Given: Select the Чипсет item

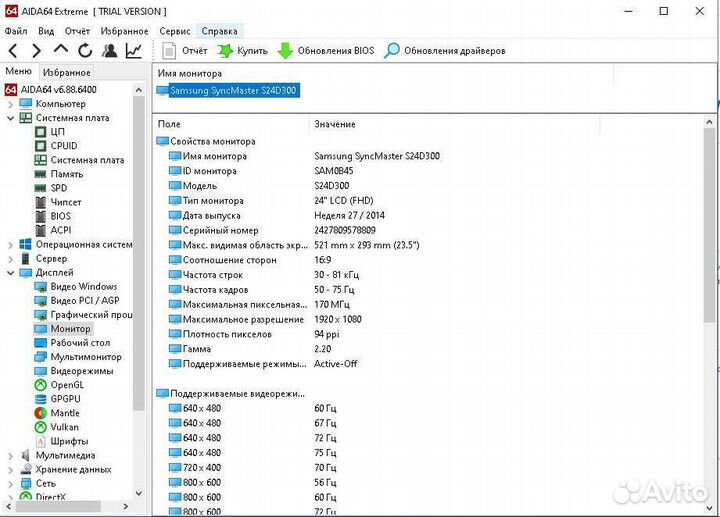Looking at the screenshot, I should tap(66, 202).
